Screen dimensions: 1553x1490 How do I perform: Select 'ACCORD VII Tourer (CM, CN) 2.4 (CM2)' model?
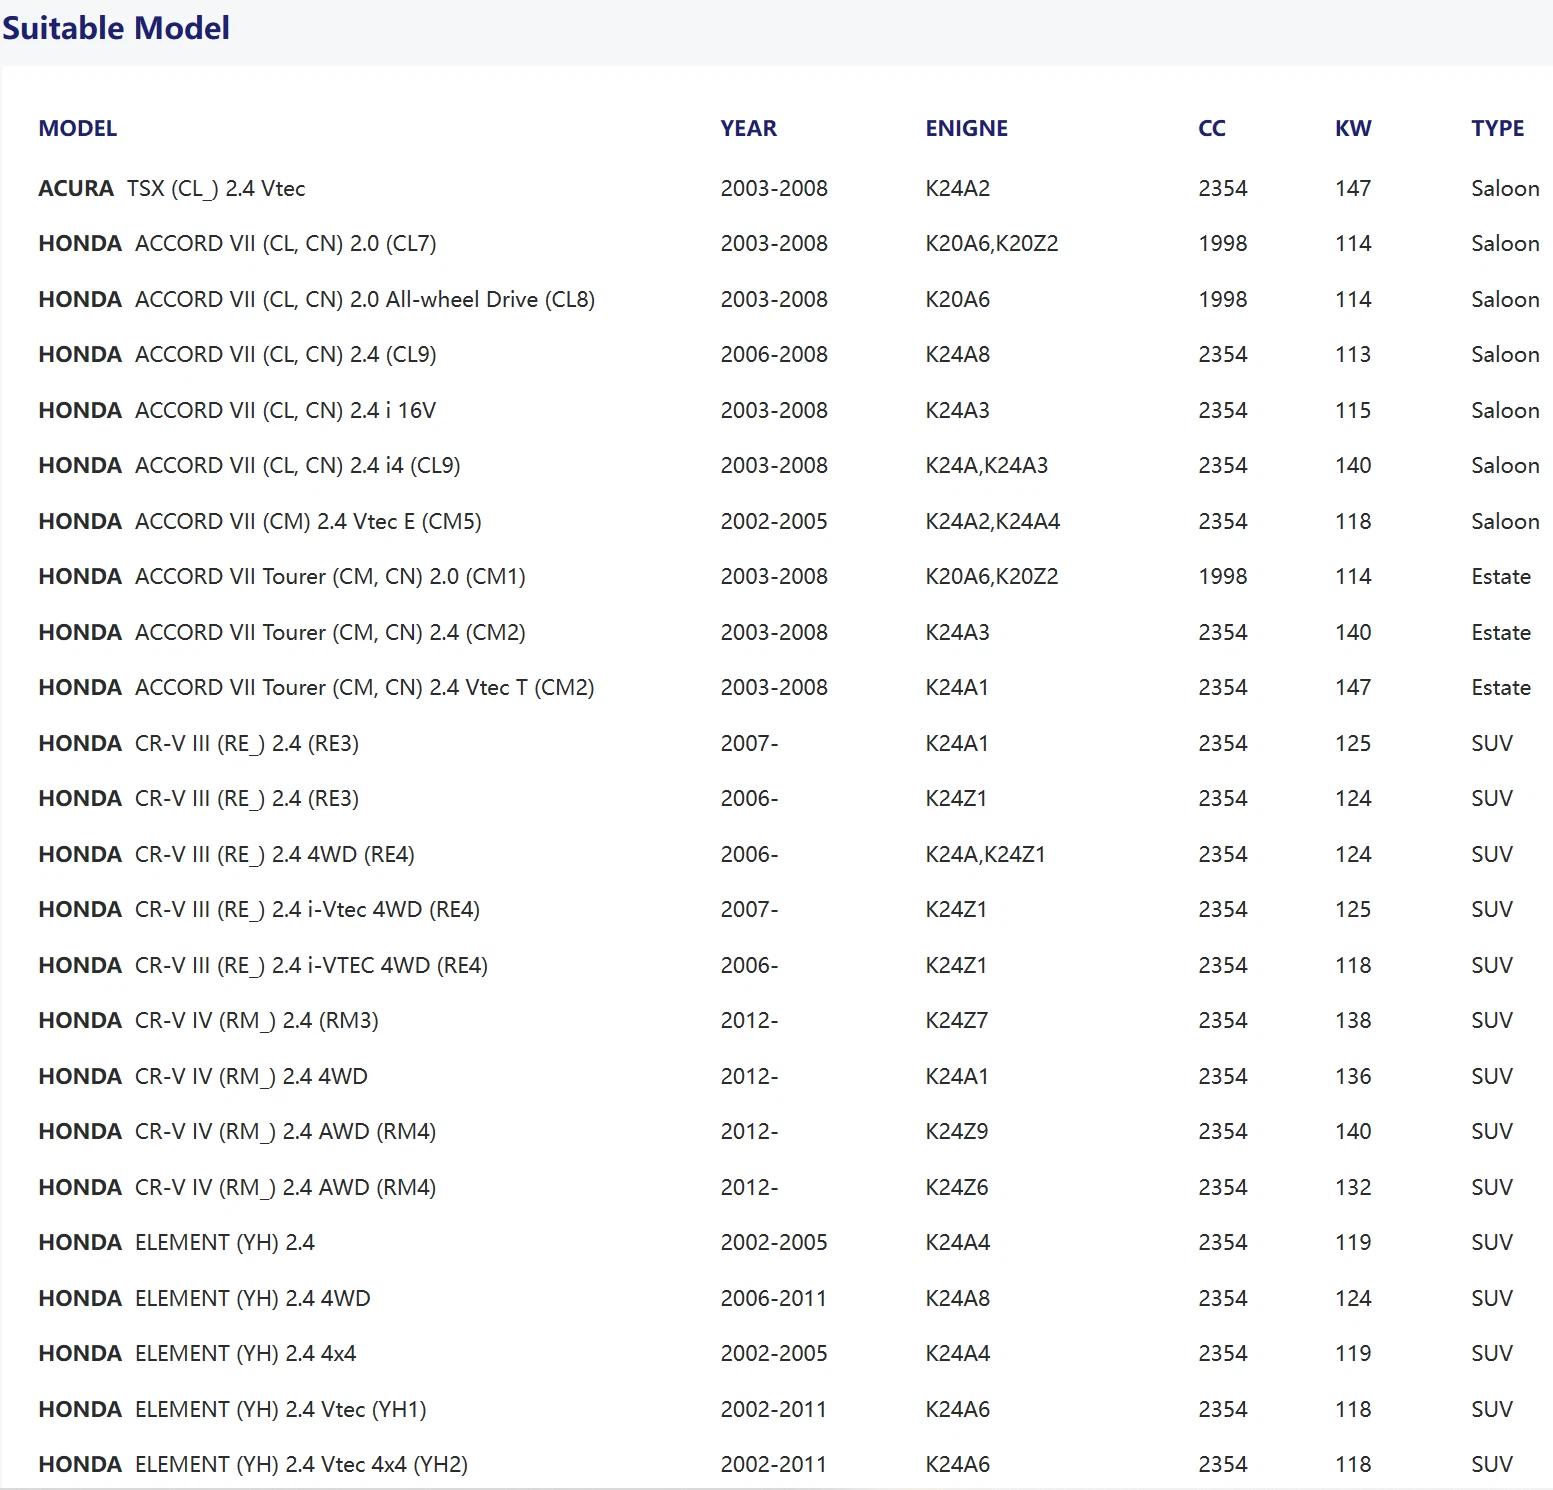tap(282, 632)
